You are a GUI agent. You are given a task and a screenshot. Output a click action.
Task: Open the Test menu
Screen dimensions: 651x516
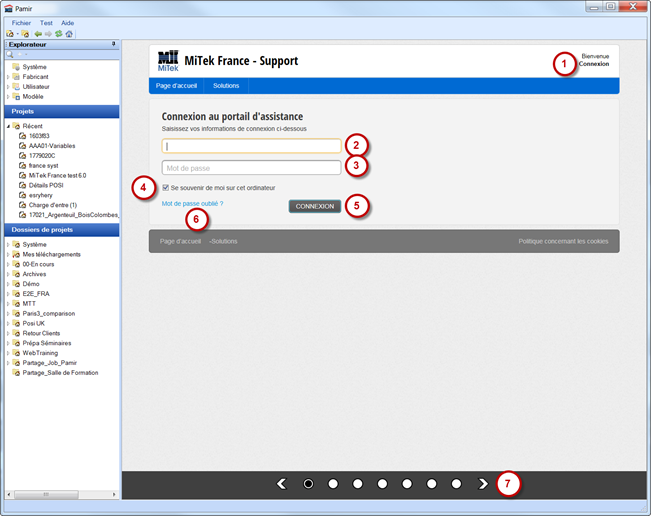46,23
